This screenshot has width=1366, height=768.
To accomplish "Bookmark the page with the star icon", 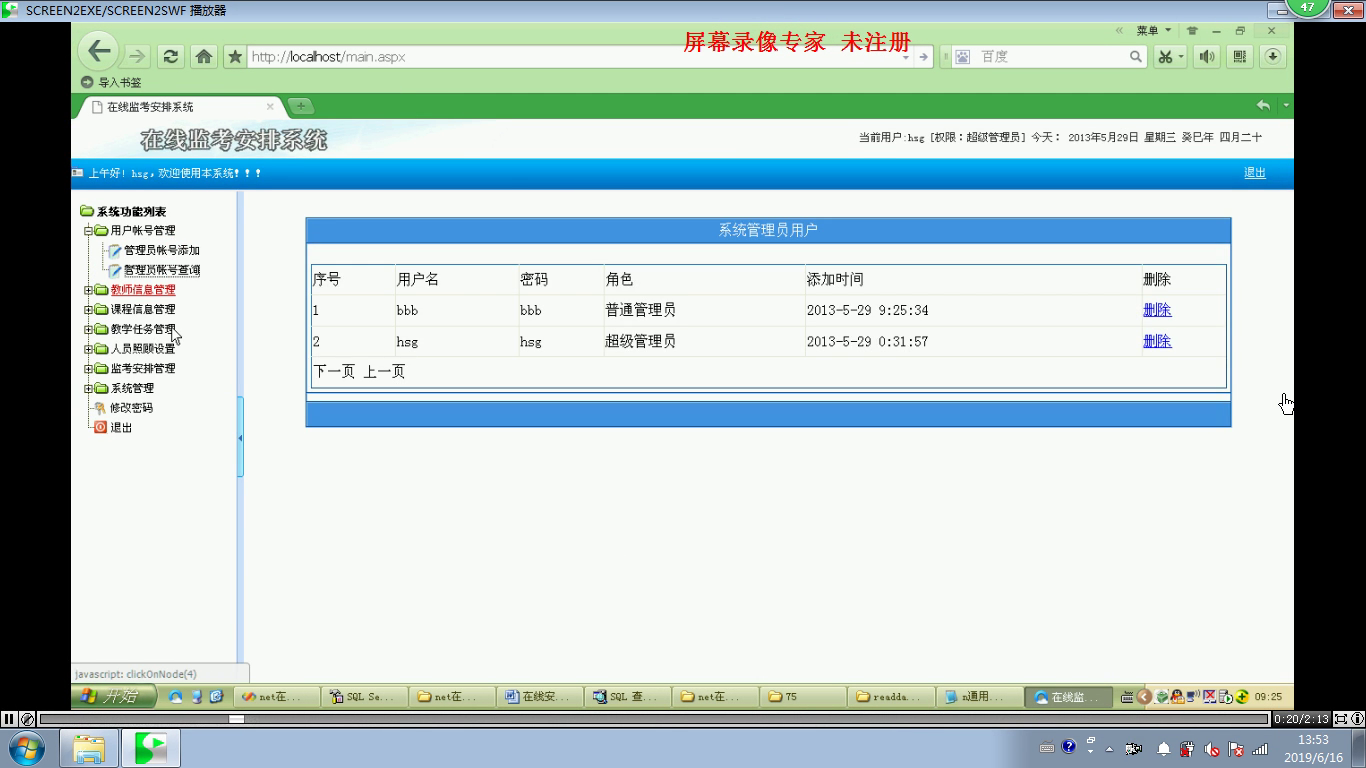I will [235, 57].
